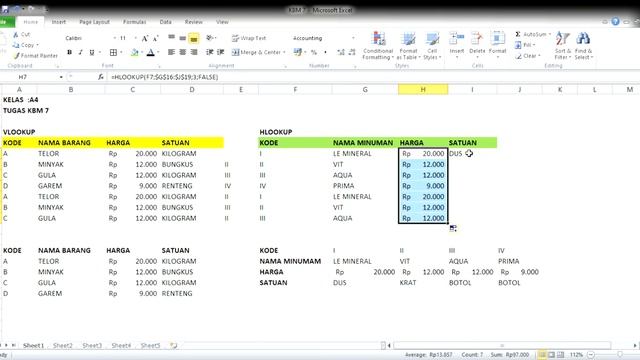Switch to Sheet3 tab
The width and height of the screenshot is (640, 360).
coord(92,345)
